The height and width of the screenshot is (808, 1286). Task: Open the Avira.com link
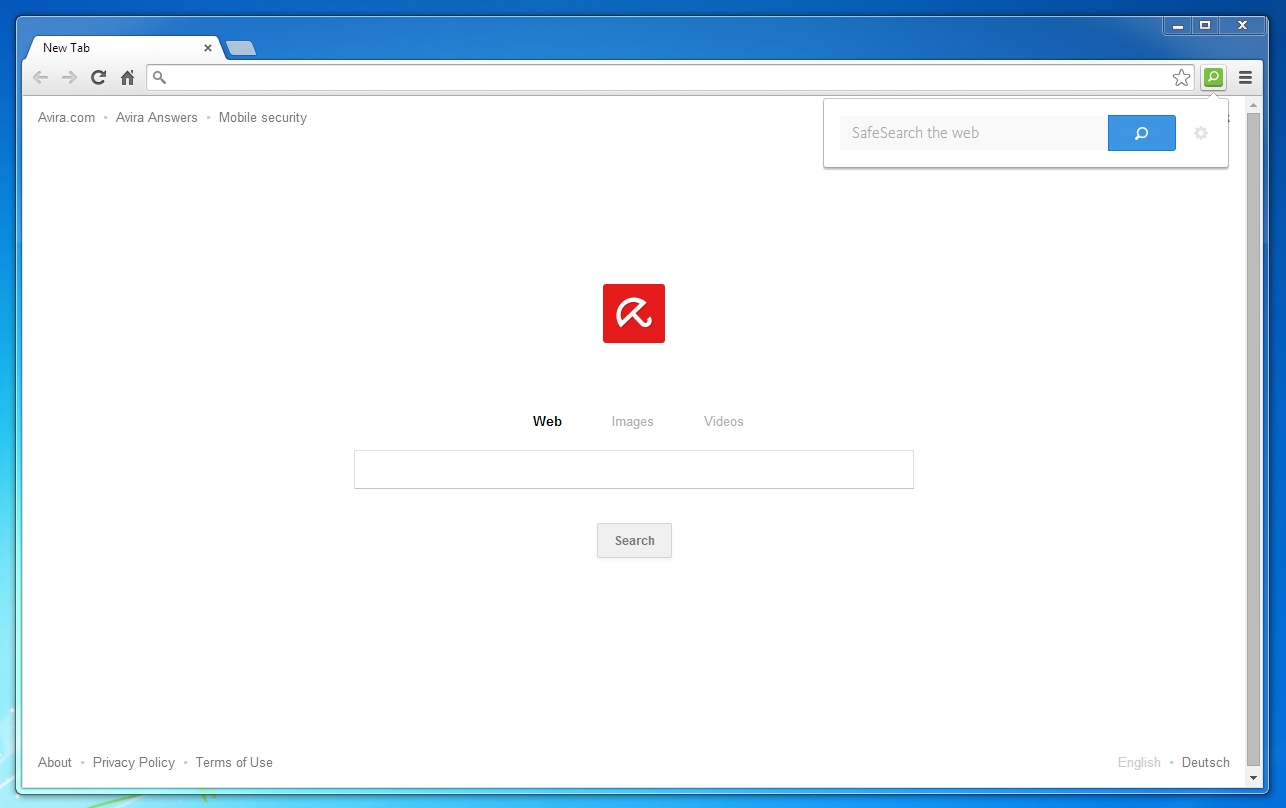click(67, 118)
